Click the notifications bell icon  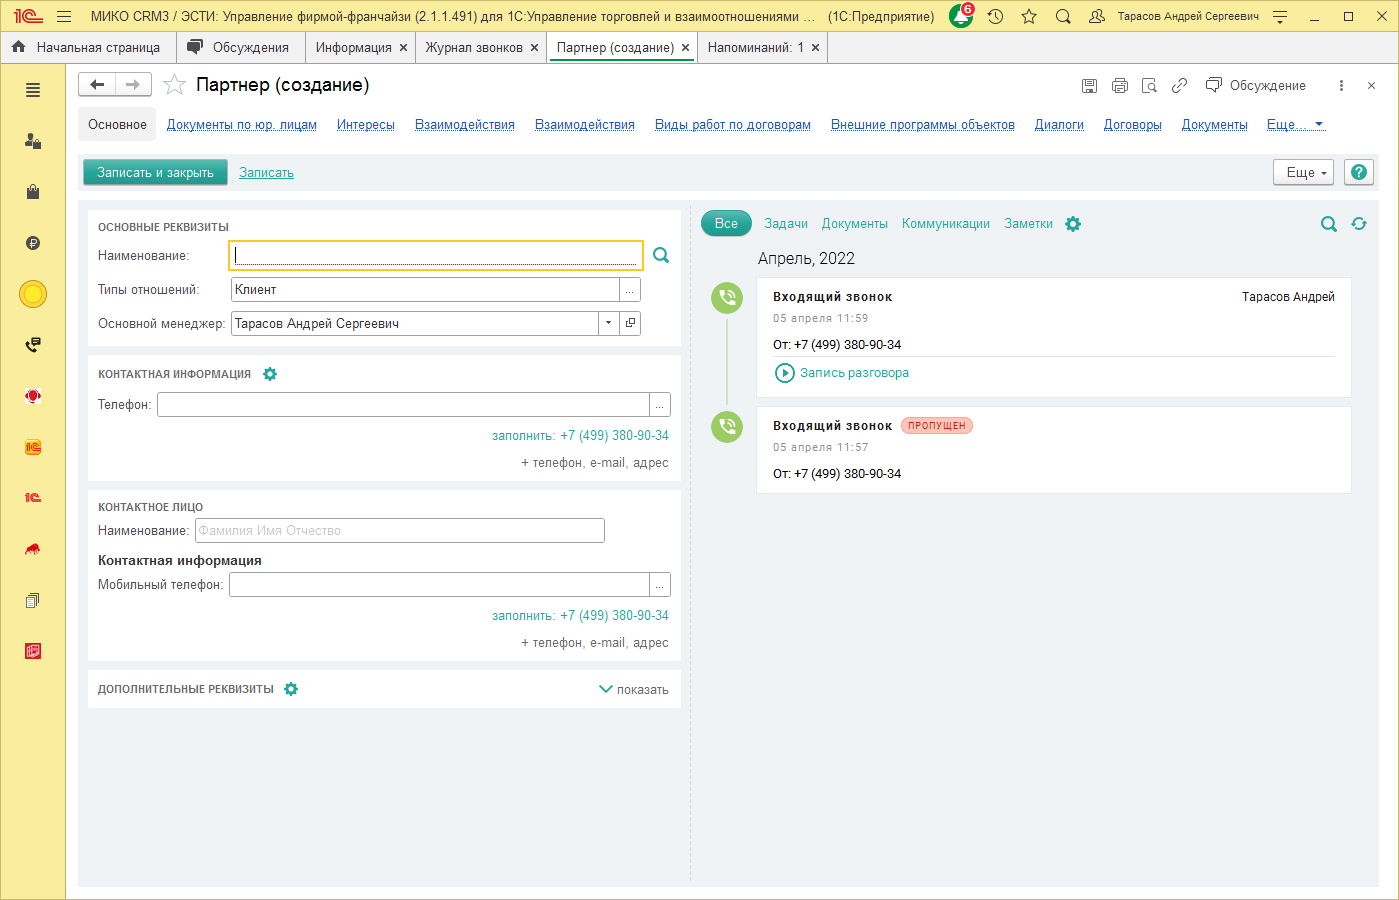coord(960,17)
